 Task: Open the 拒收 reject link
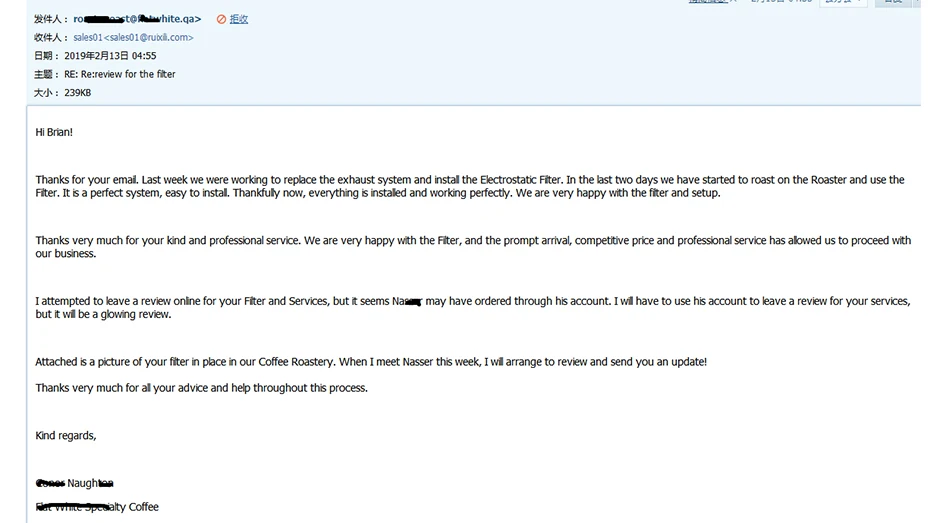(x=239, y=19)
